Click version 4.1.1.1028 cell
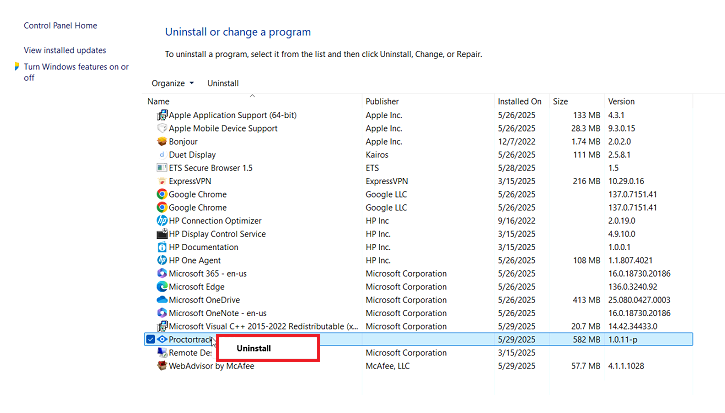The width and height of the screenshot is (725, 413). click(626, 366)
